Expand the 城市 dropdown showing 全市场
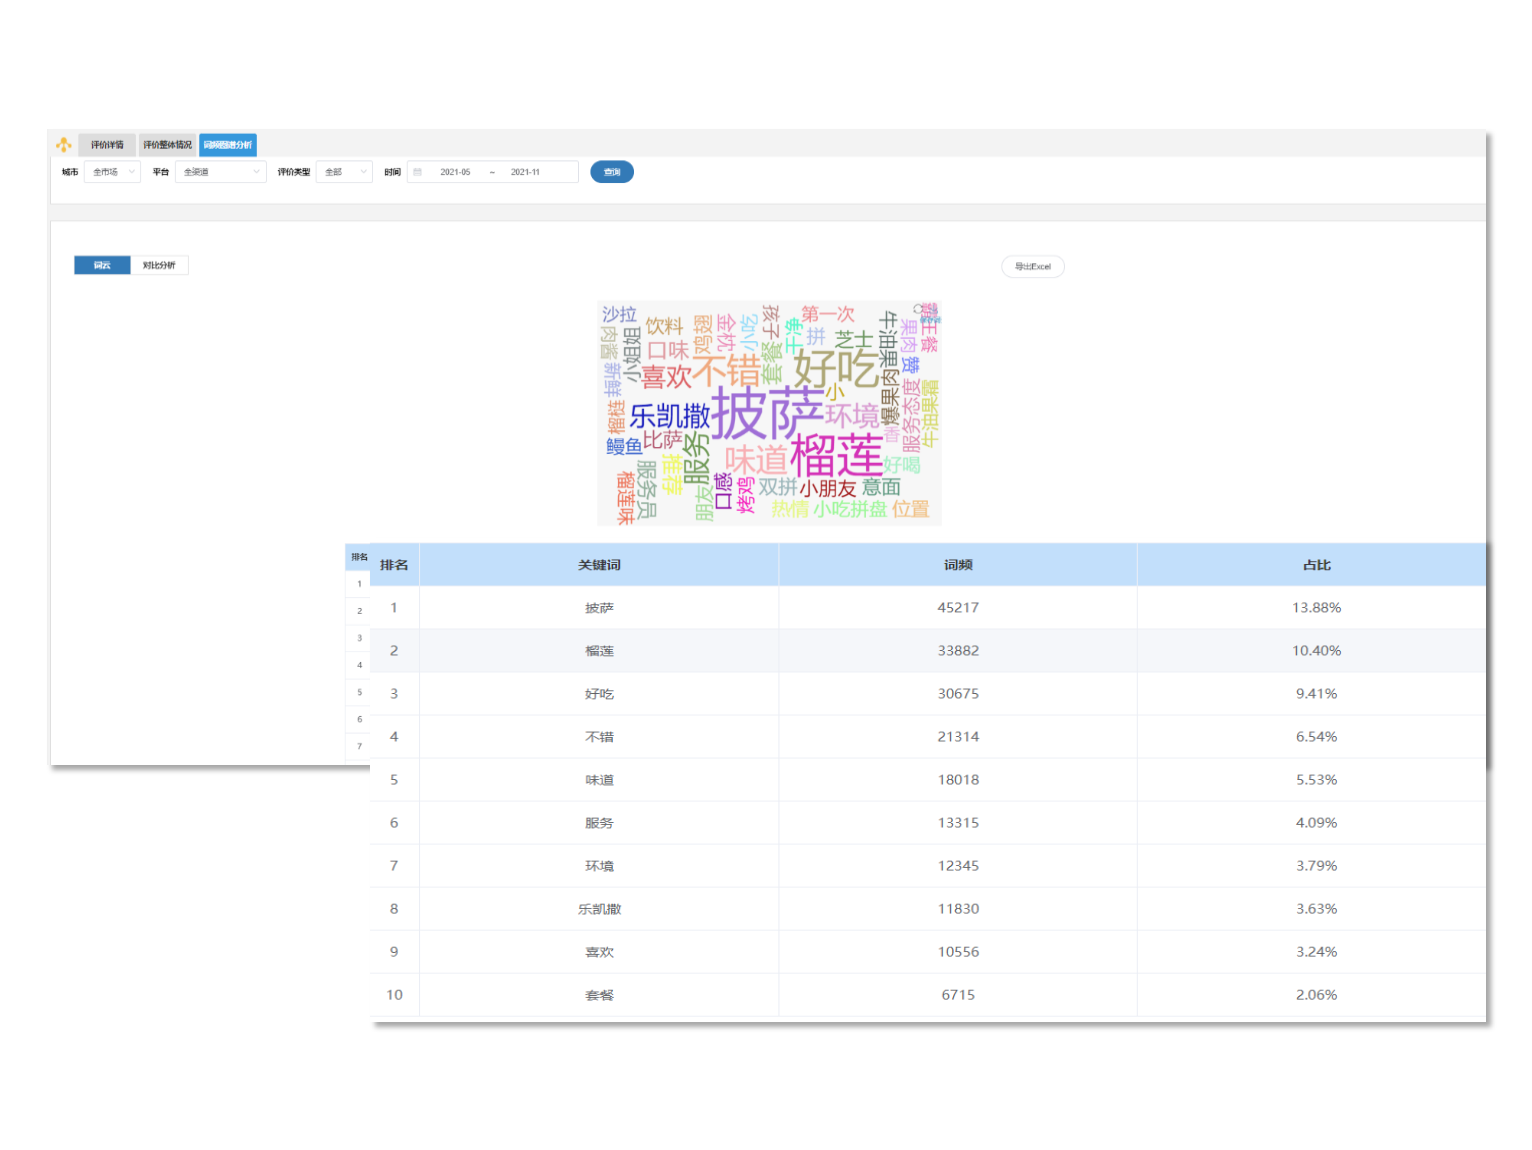The height and width of the screenshot is (1150, 1532). point(112,172)
